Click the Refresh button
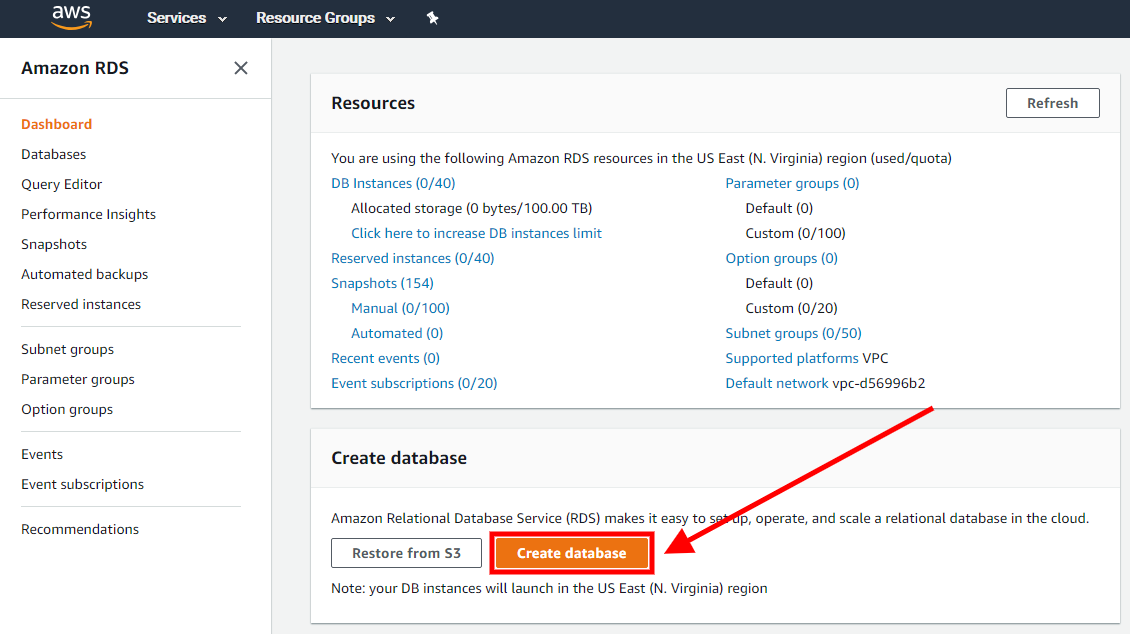The height and width of the screenshot is (634, 1130). (1052, 103)
